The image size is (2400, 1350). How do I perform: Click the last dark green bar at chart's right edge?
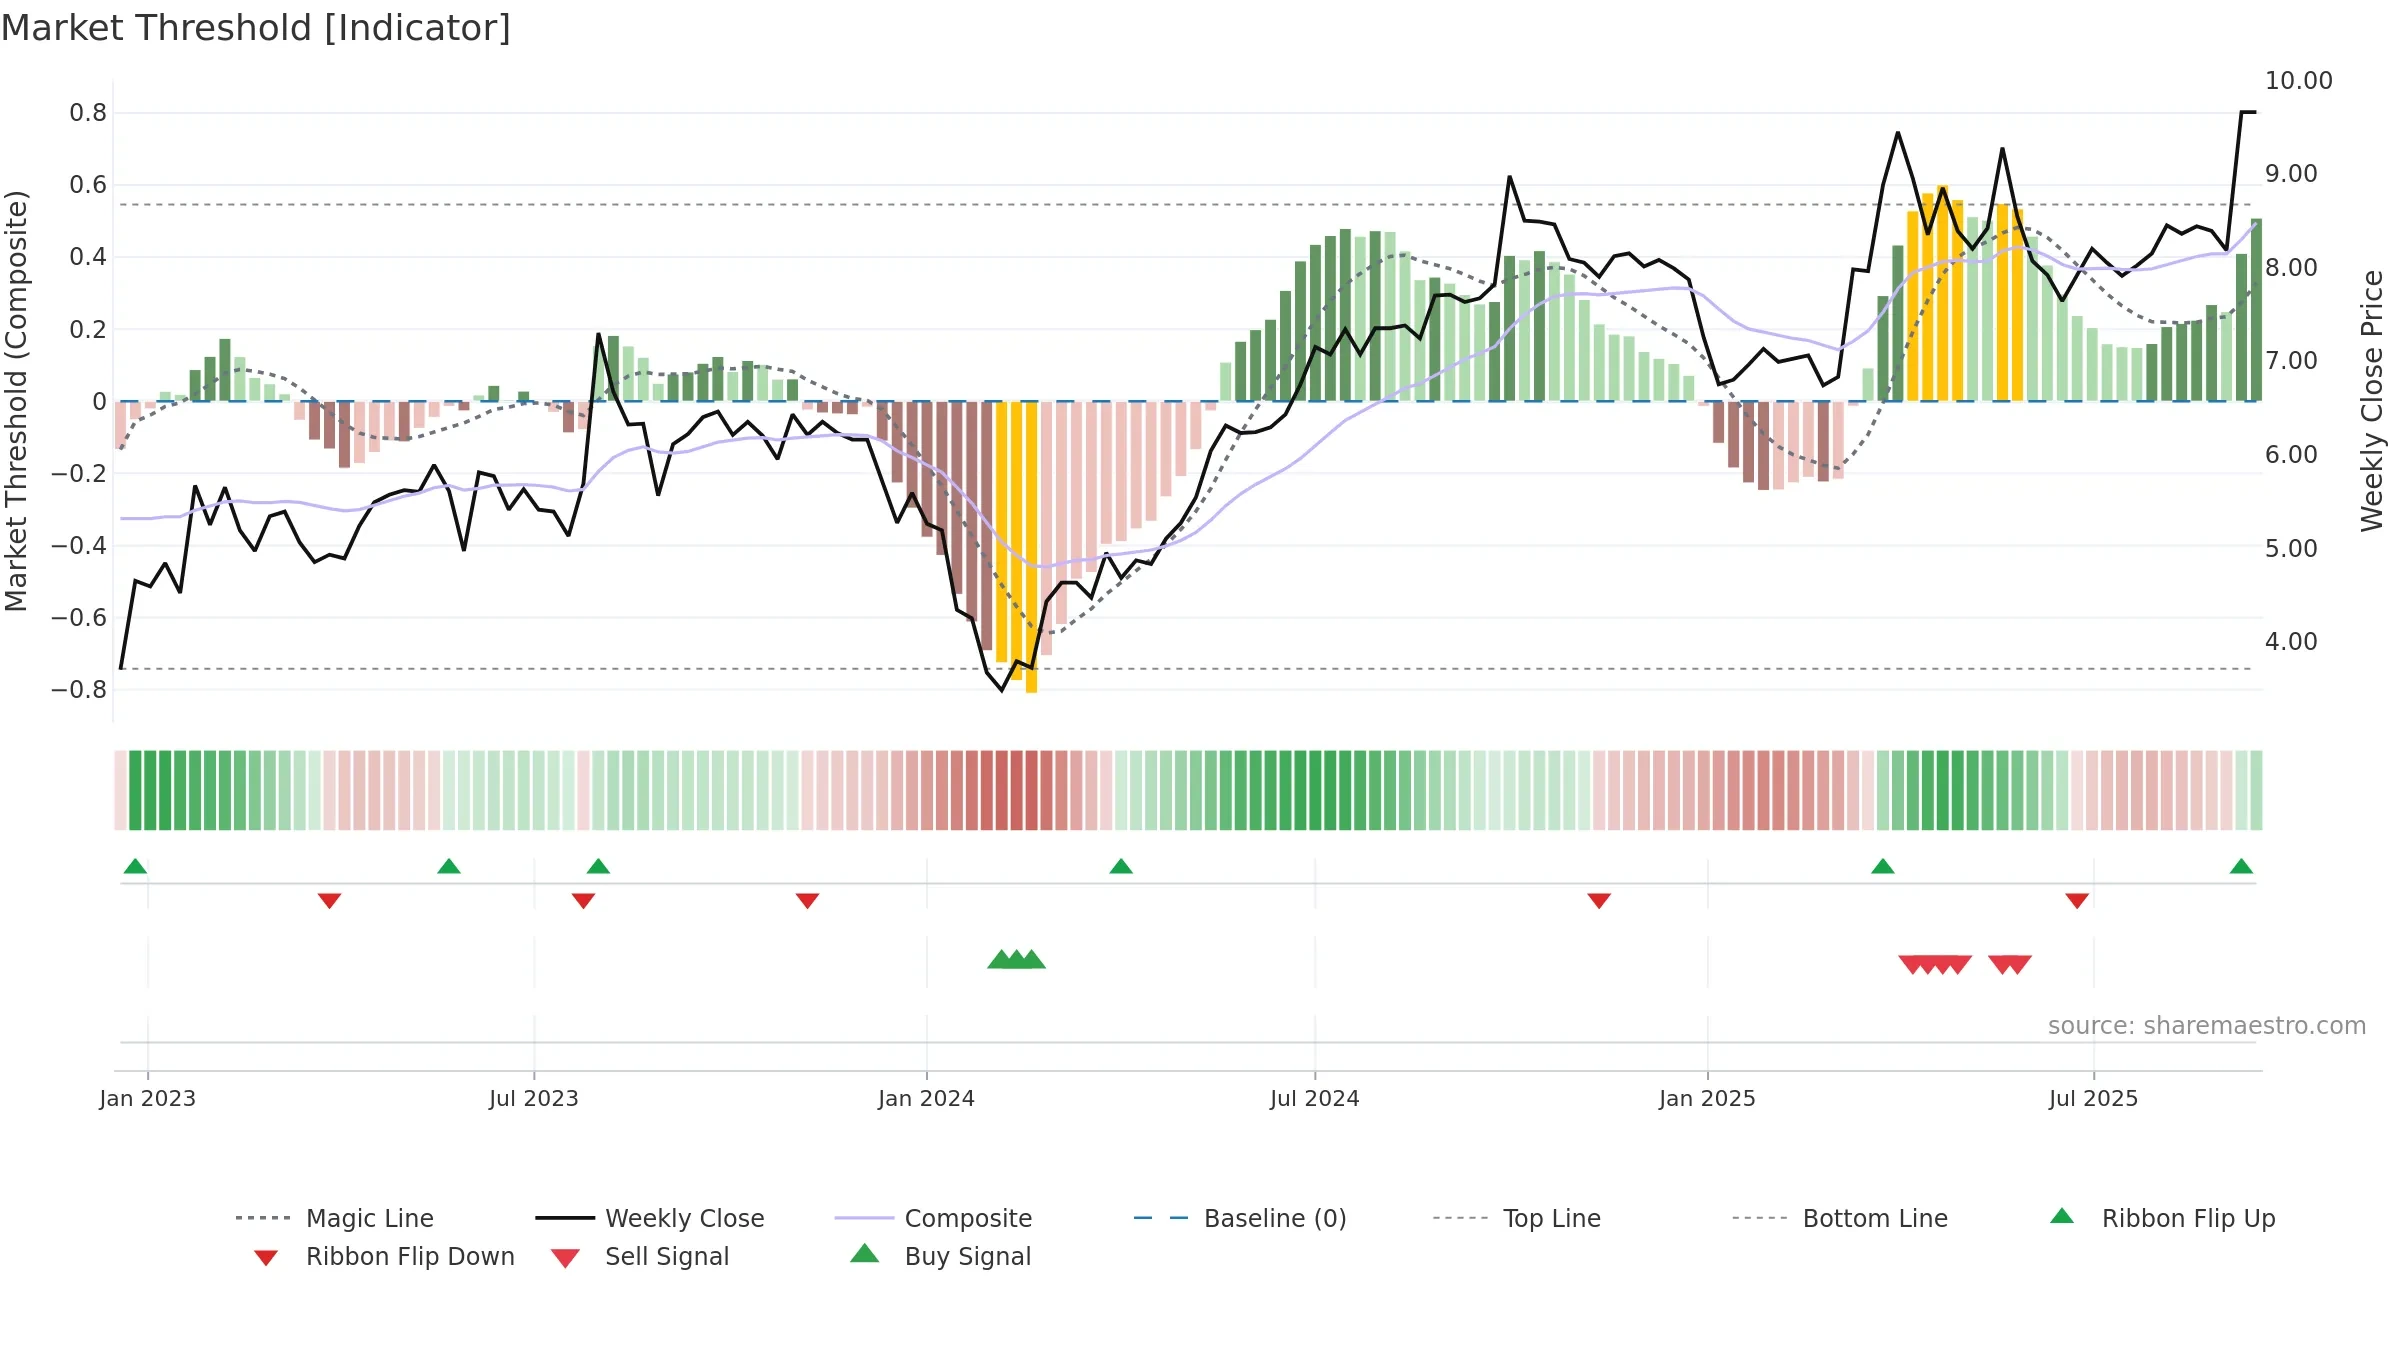coord(2256,310)
